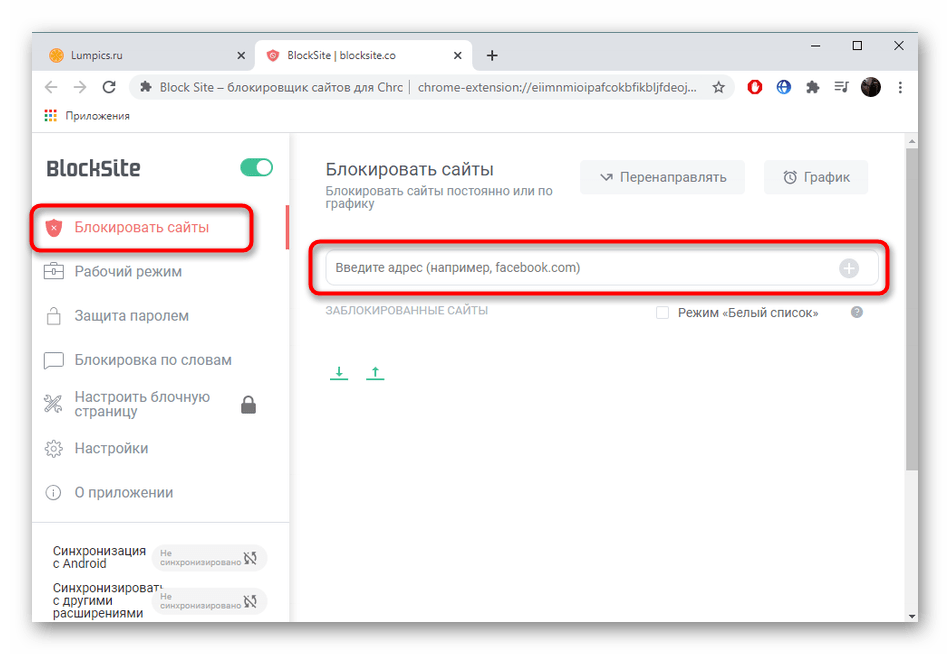Open the Chrome extensions puzzle icon

pos(813,87)
